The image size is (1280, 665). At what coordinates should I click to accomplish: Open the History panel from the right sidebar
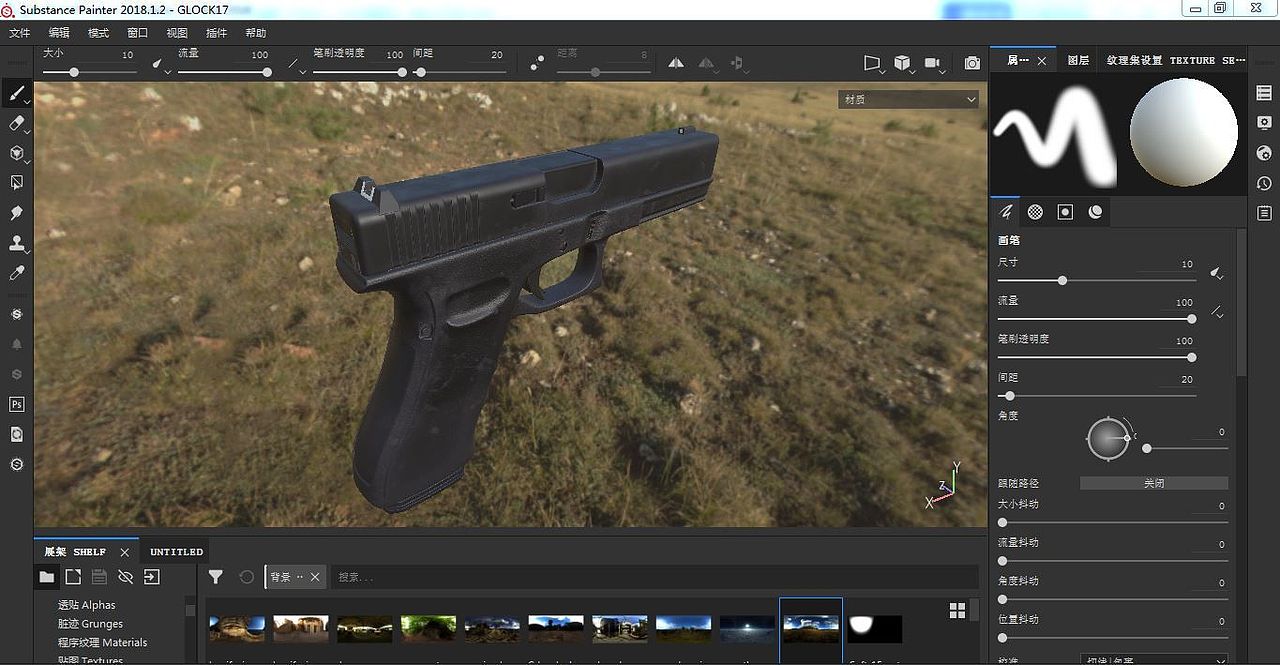1263,183
